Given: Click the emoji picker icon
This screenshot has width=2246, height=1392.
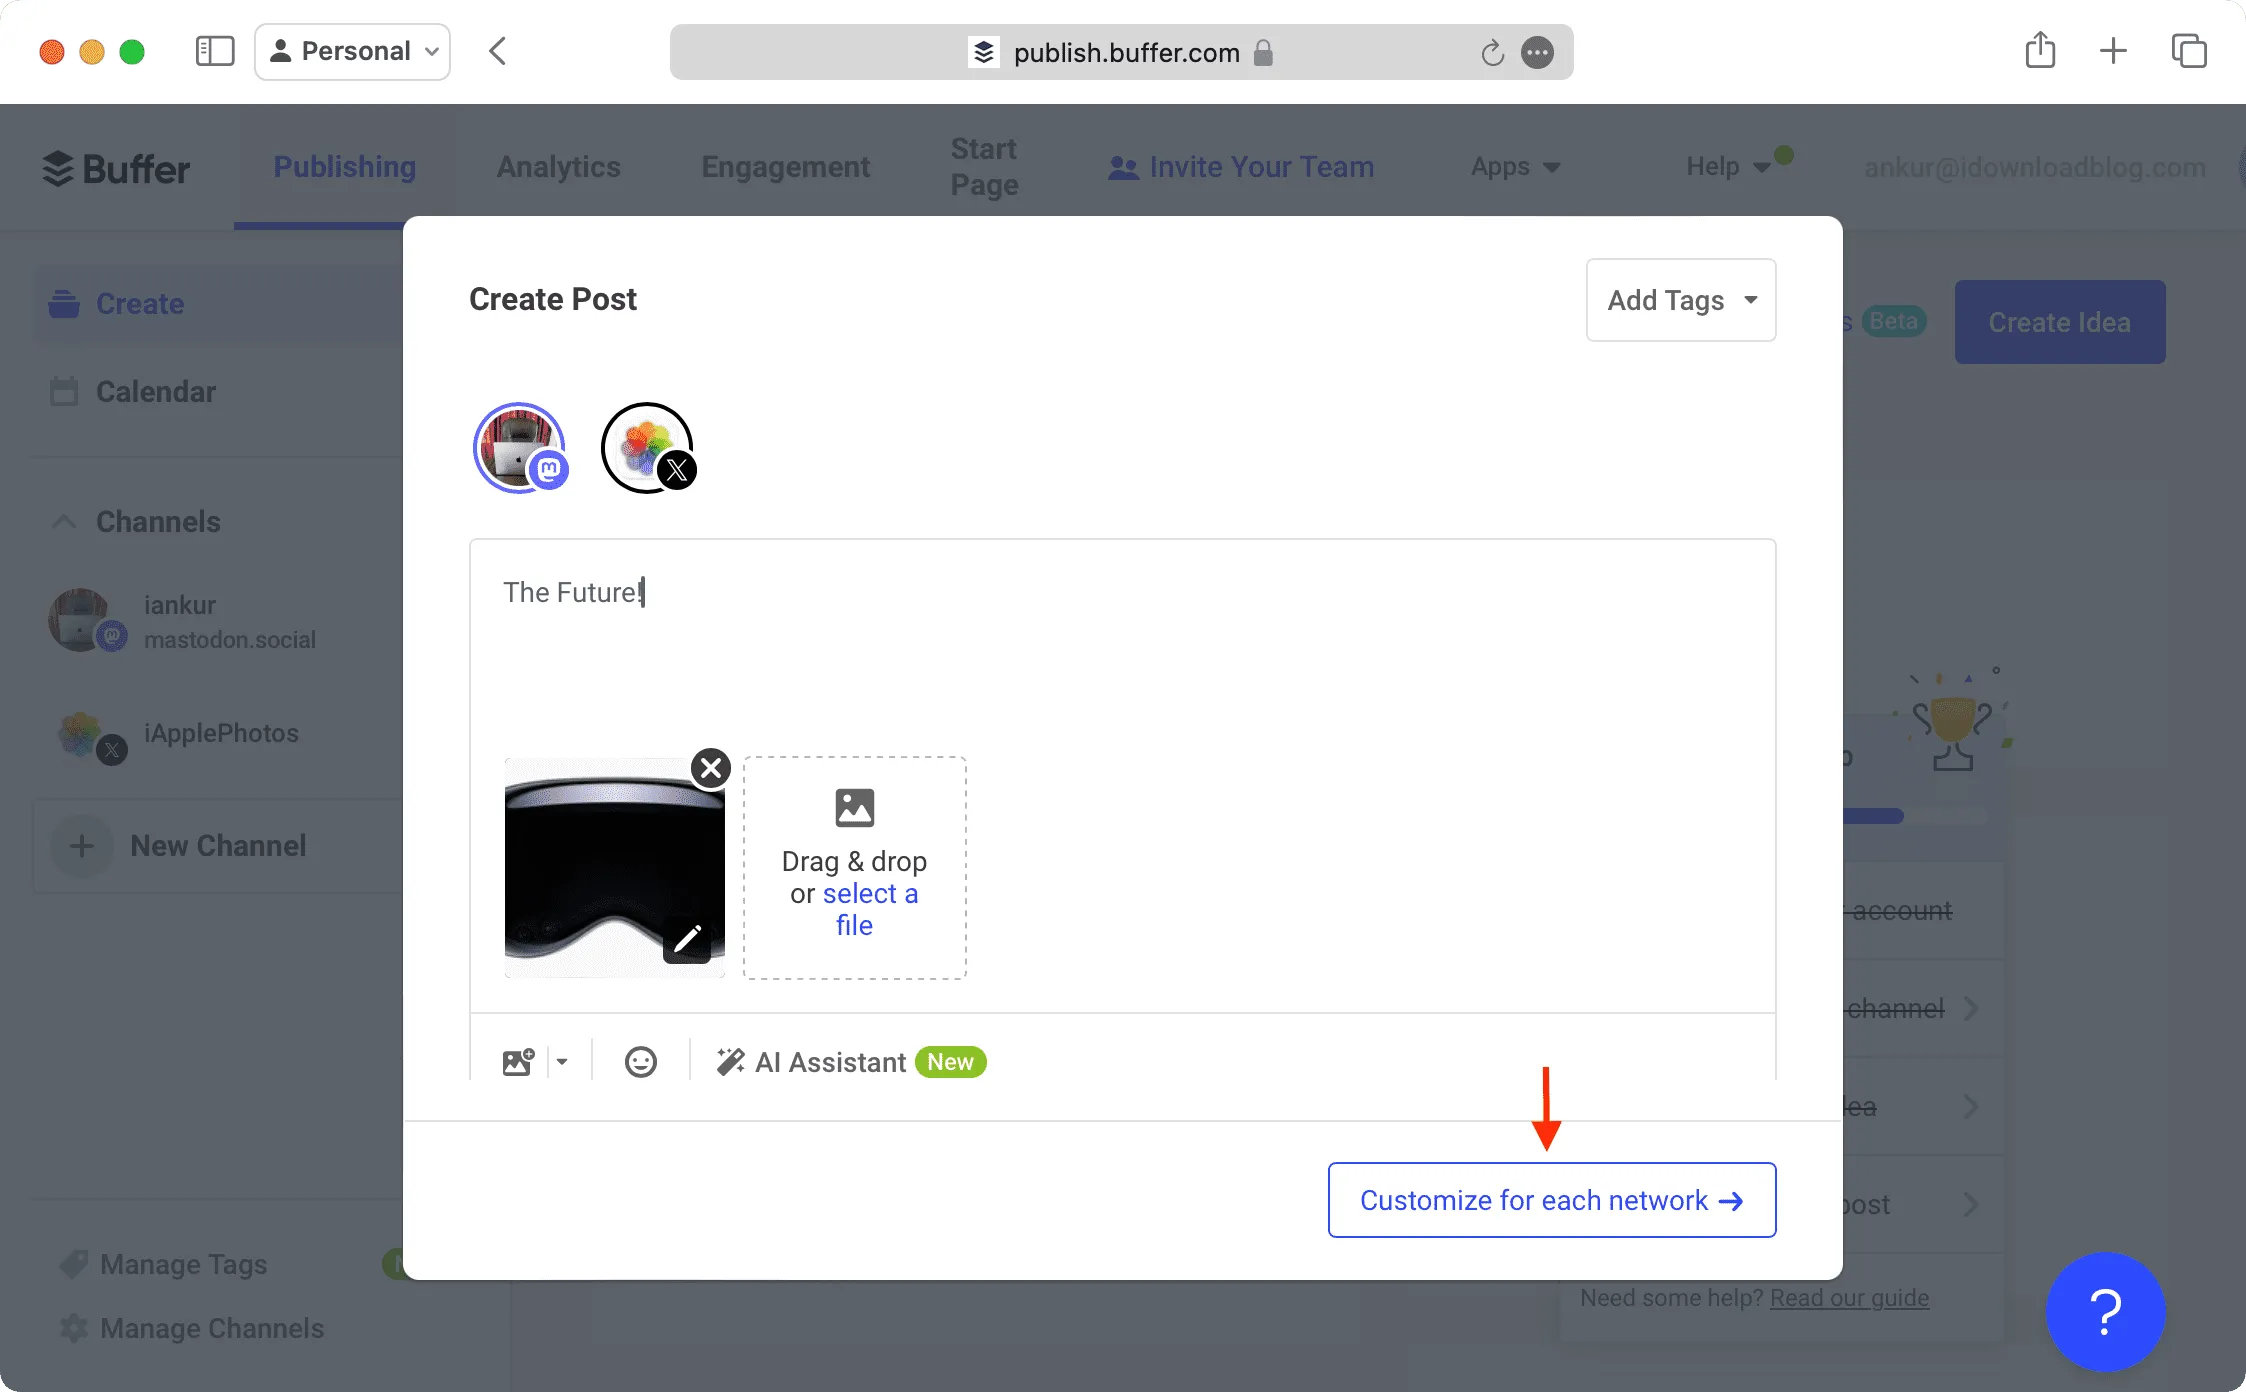Looking at the screenshot, I should tap(640, 1062).
